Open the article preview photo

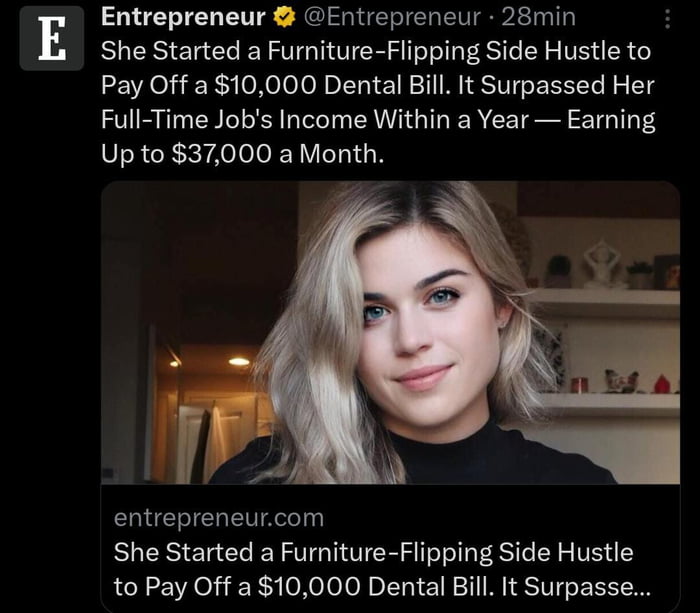[390, 332]
